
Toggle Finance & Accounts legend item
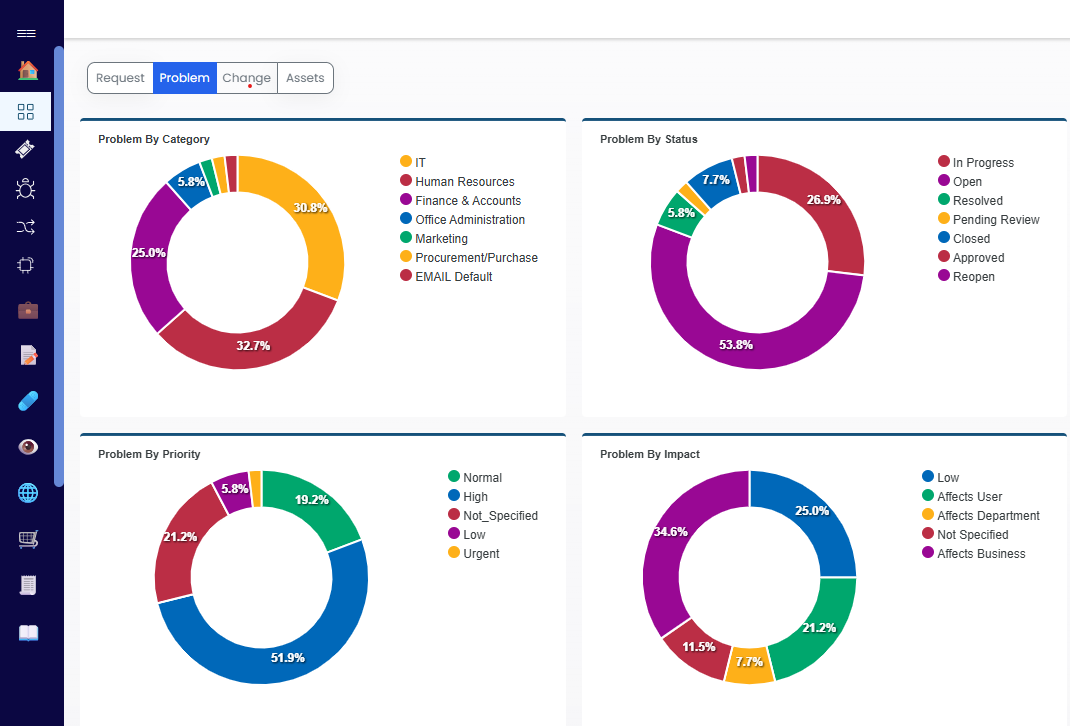tap(461, 201)
